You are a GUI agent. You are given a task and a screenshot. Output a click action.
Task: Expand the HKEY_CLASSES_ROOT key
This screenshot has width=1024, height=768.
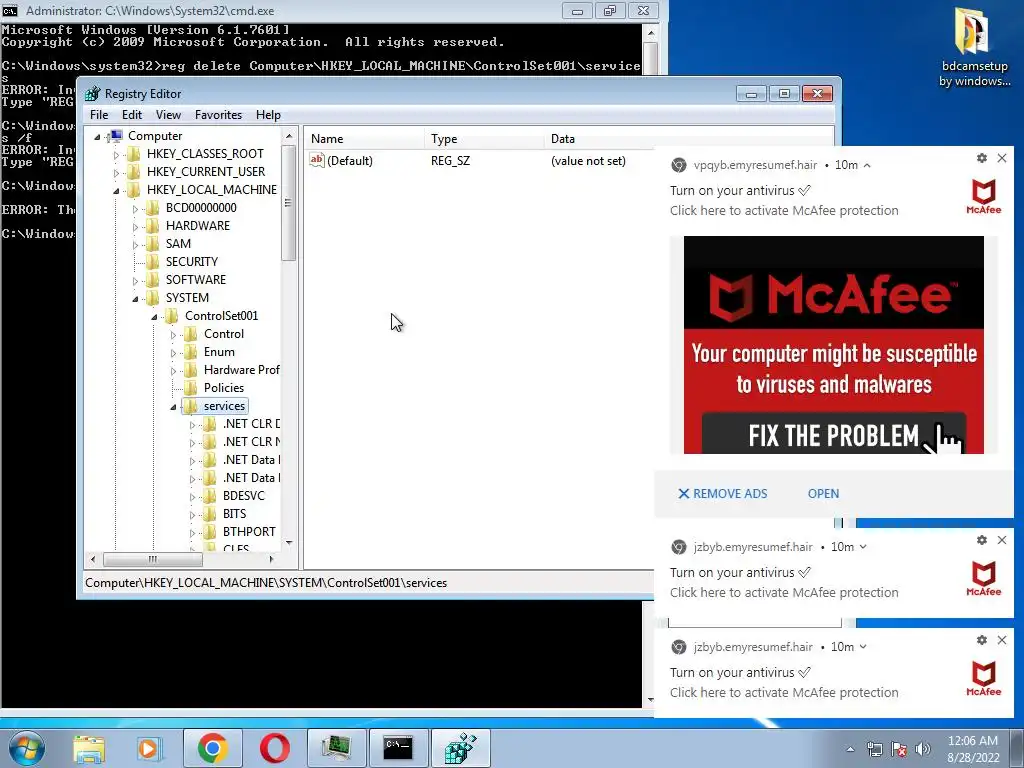click(116, 155)
